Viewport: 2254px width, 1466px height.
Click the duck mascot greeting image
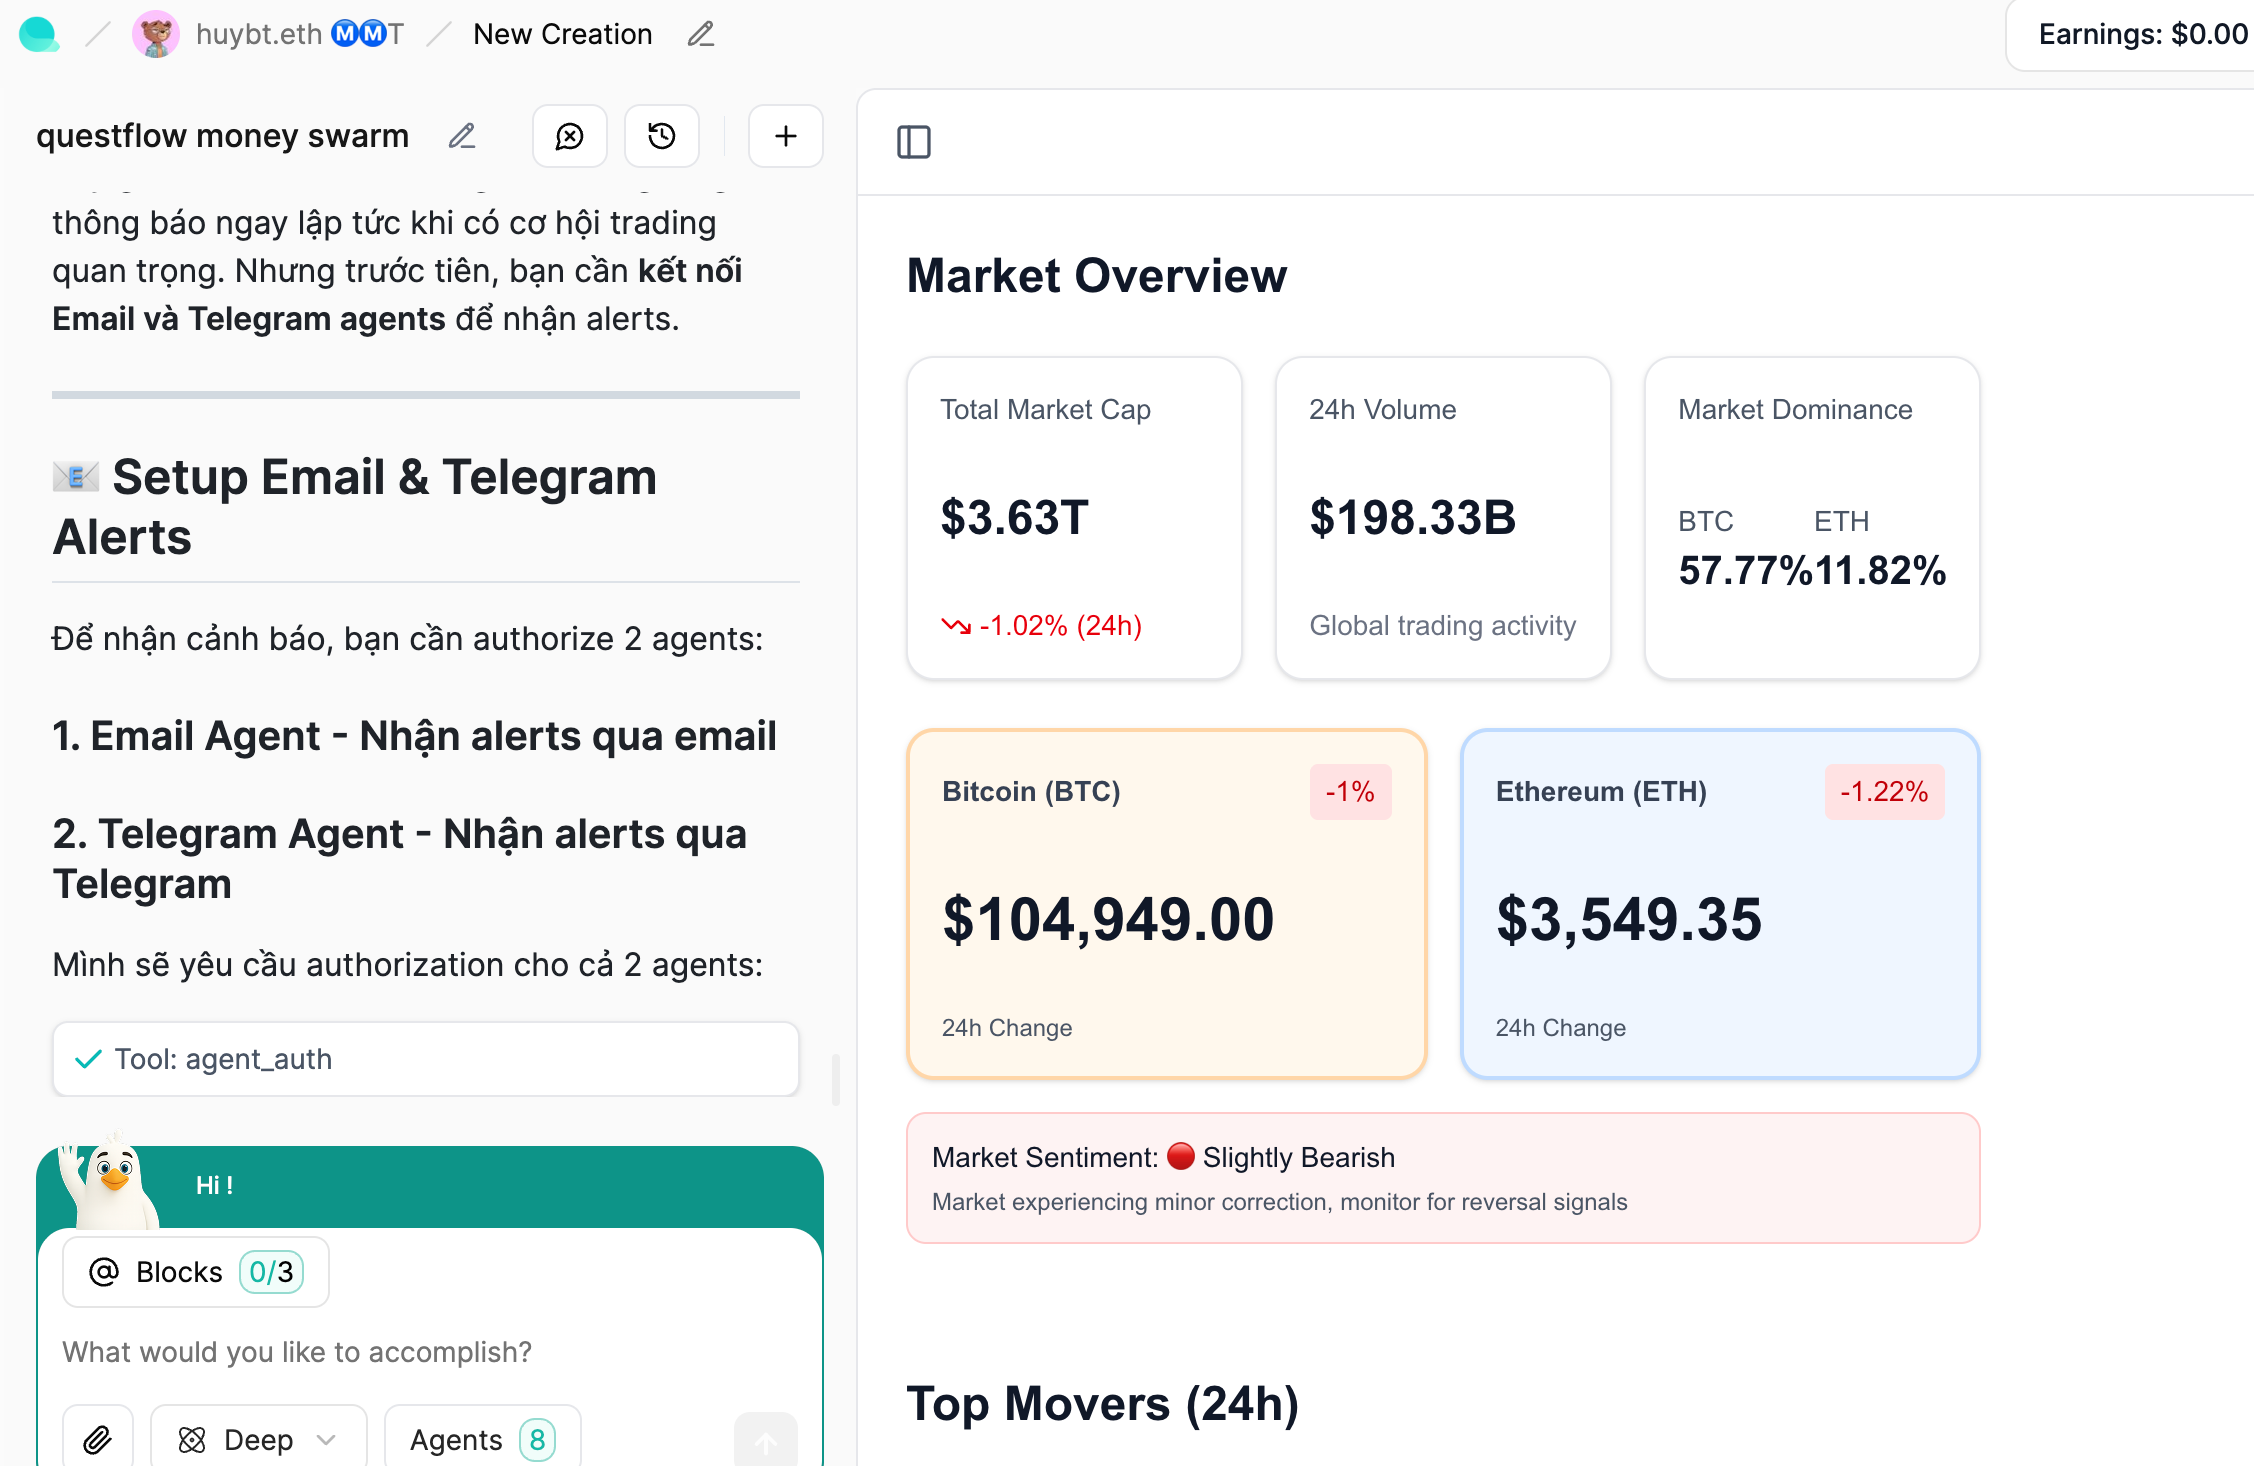coord(108,1180)
